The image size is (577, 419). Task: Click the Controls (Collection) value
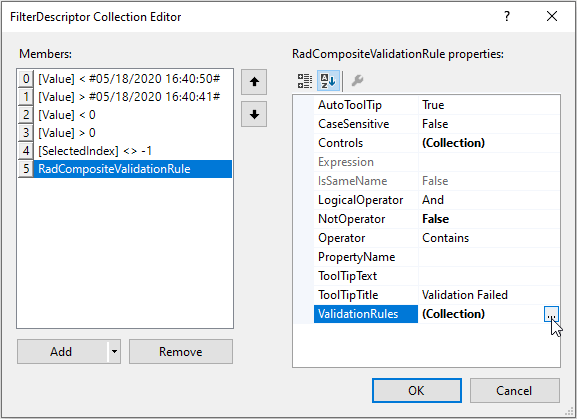point(453,143)
